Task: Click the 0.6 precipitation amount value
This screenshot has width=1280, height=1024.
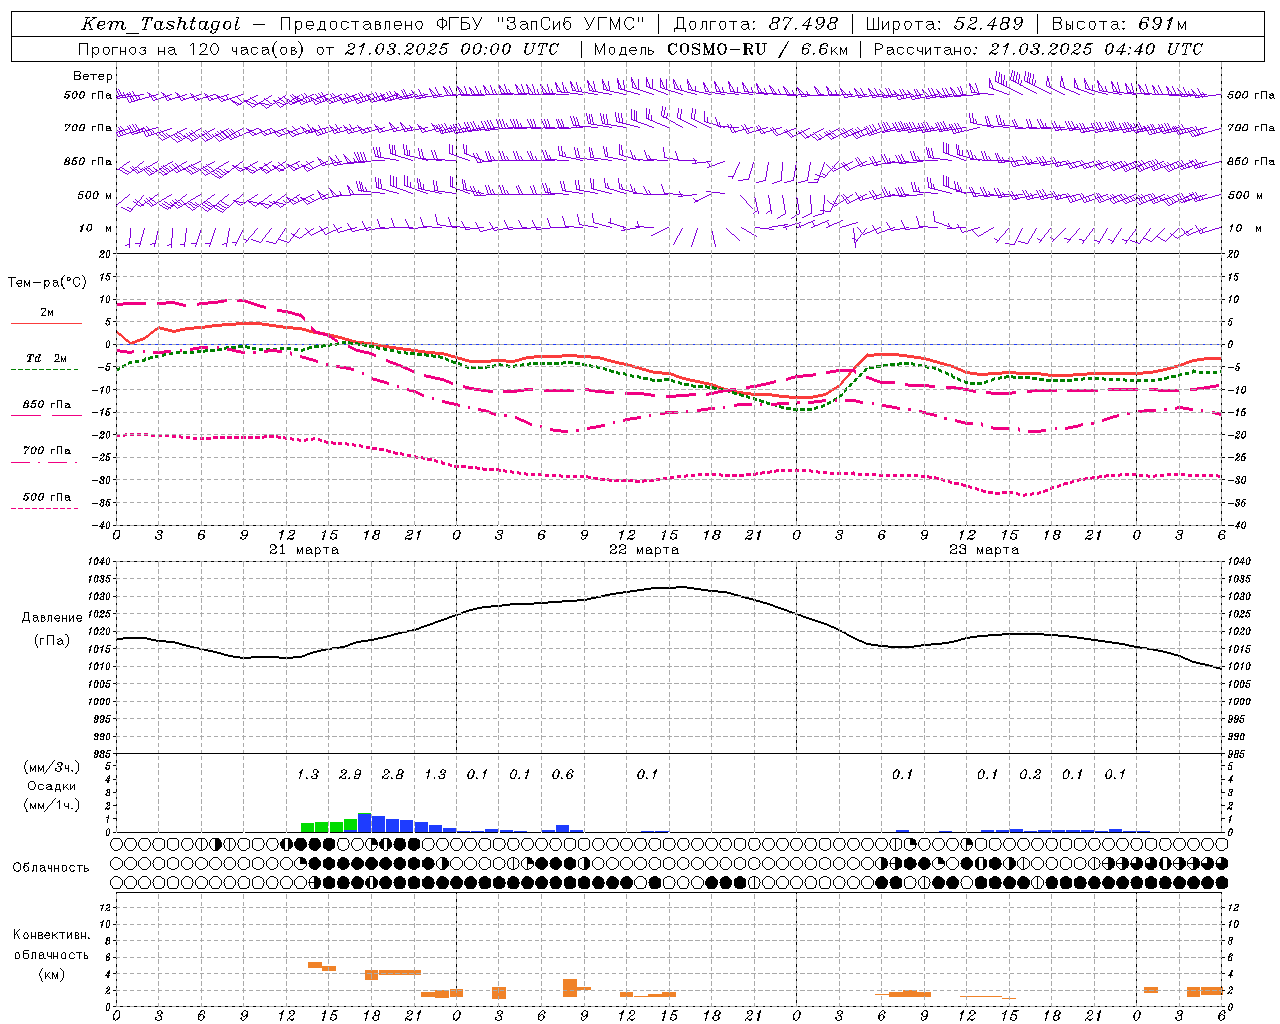Action: [x=563, y=774]
